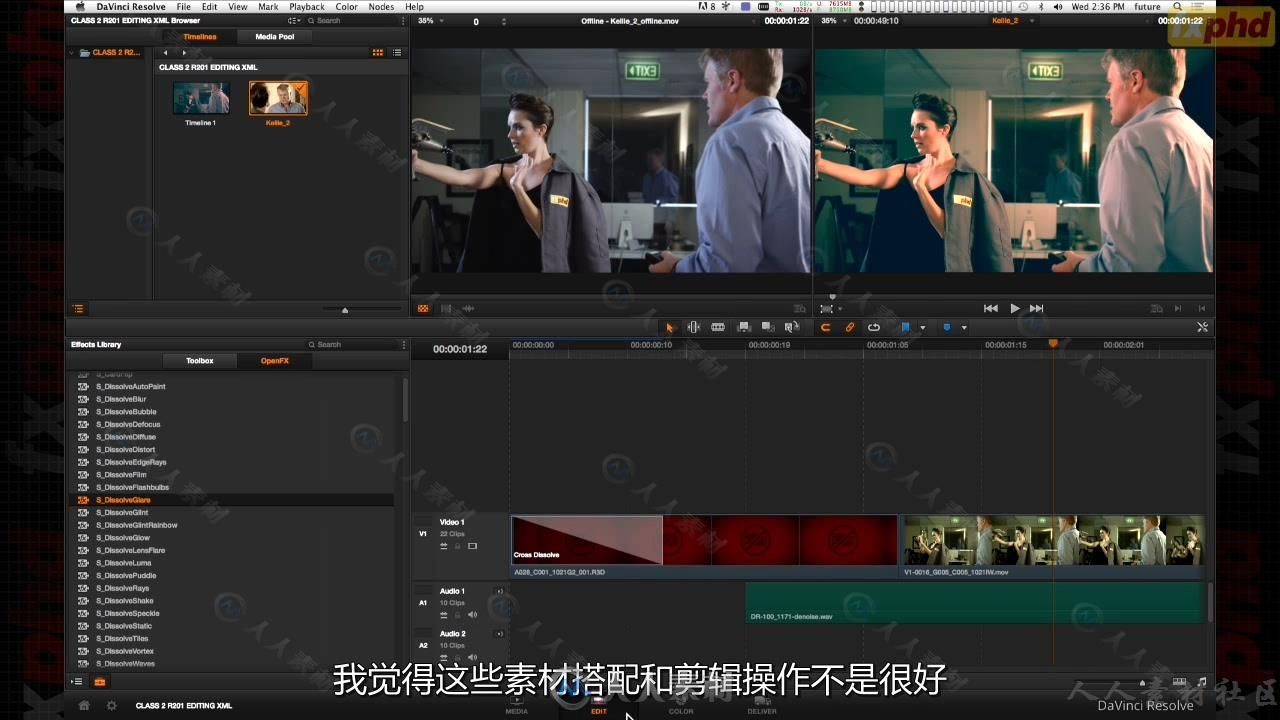Open the tools icon at toolbar right end
Image resolution: width=1280 pixels, height=720 pixels.
pyautogui.click(x=1202, y=327)
